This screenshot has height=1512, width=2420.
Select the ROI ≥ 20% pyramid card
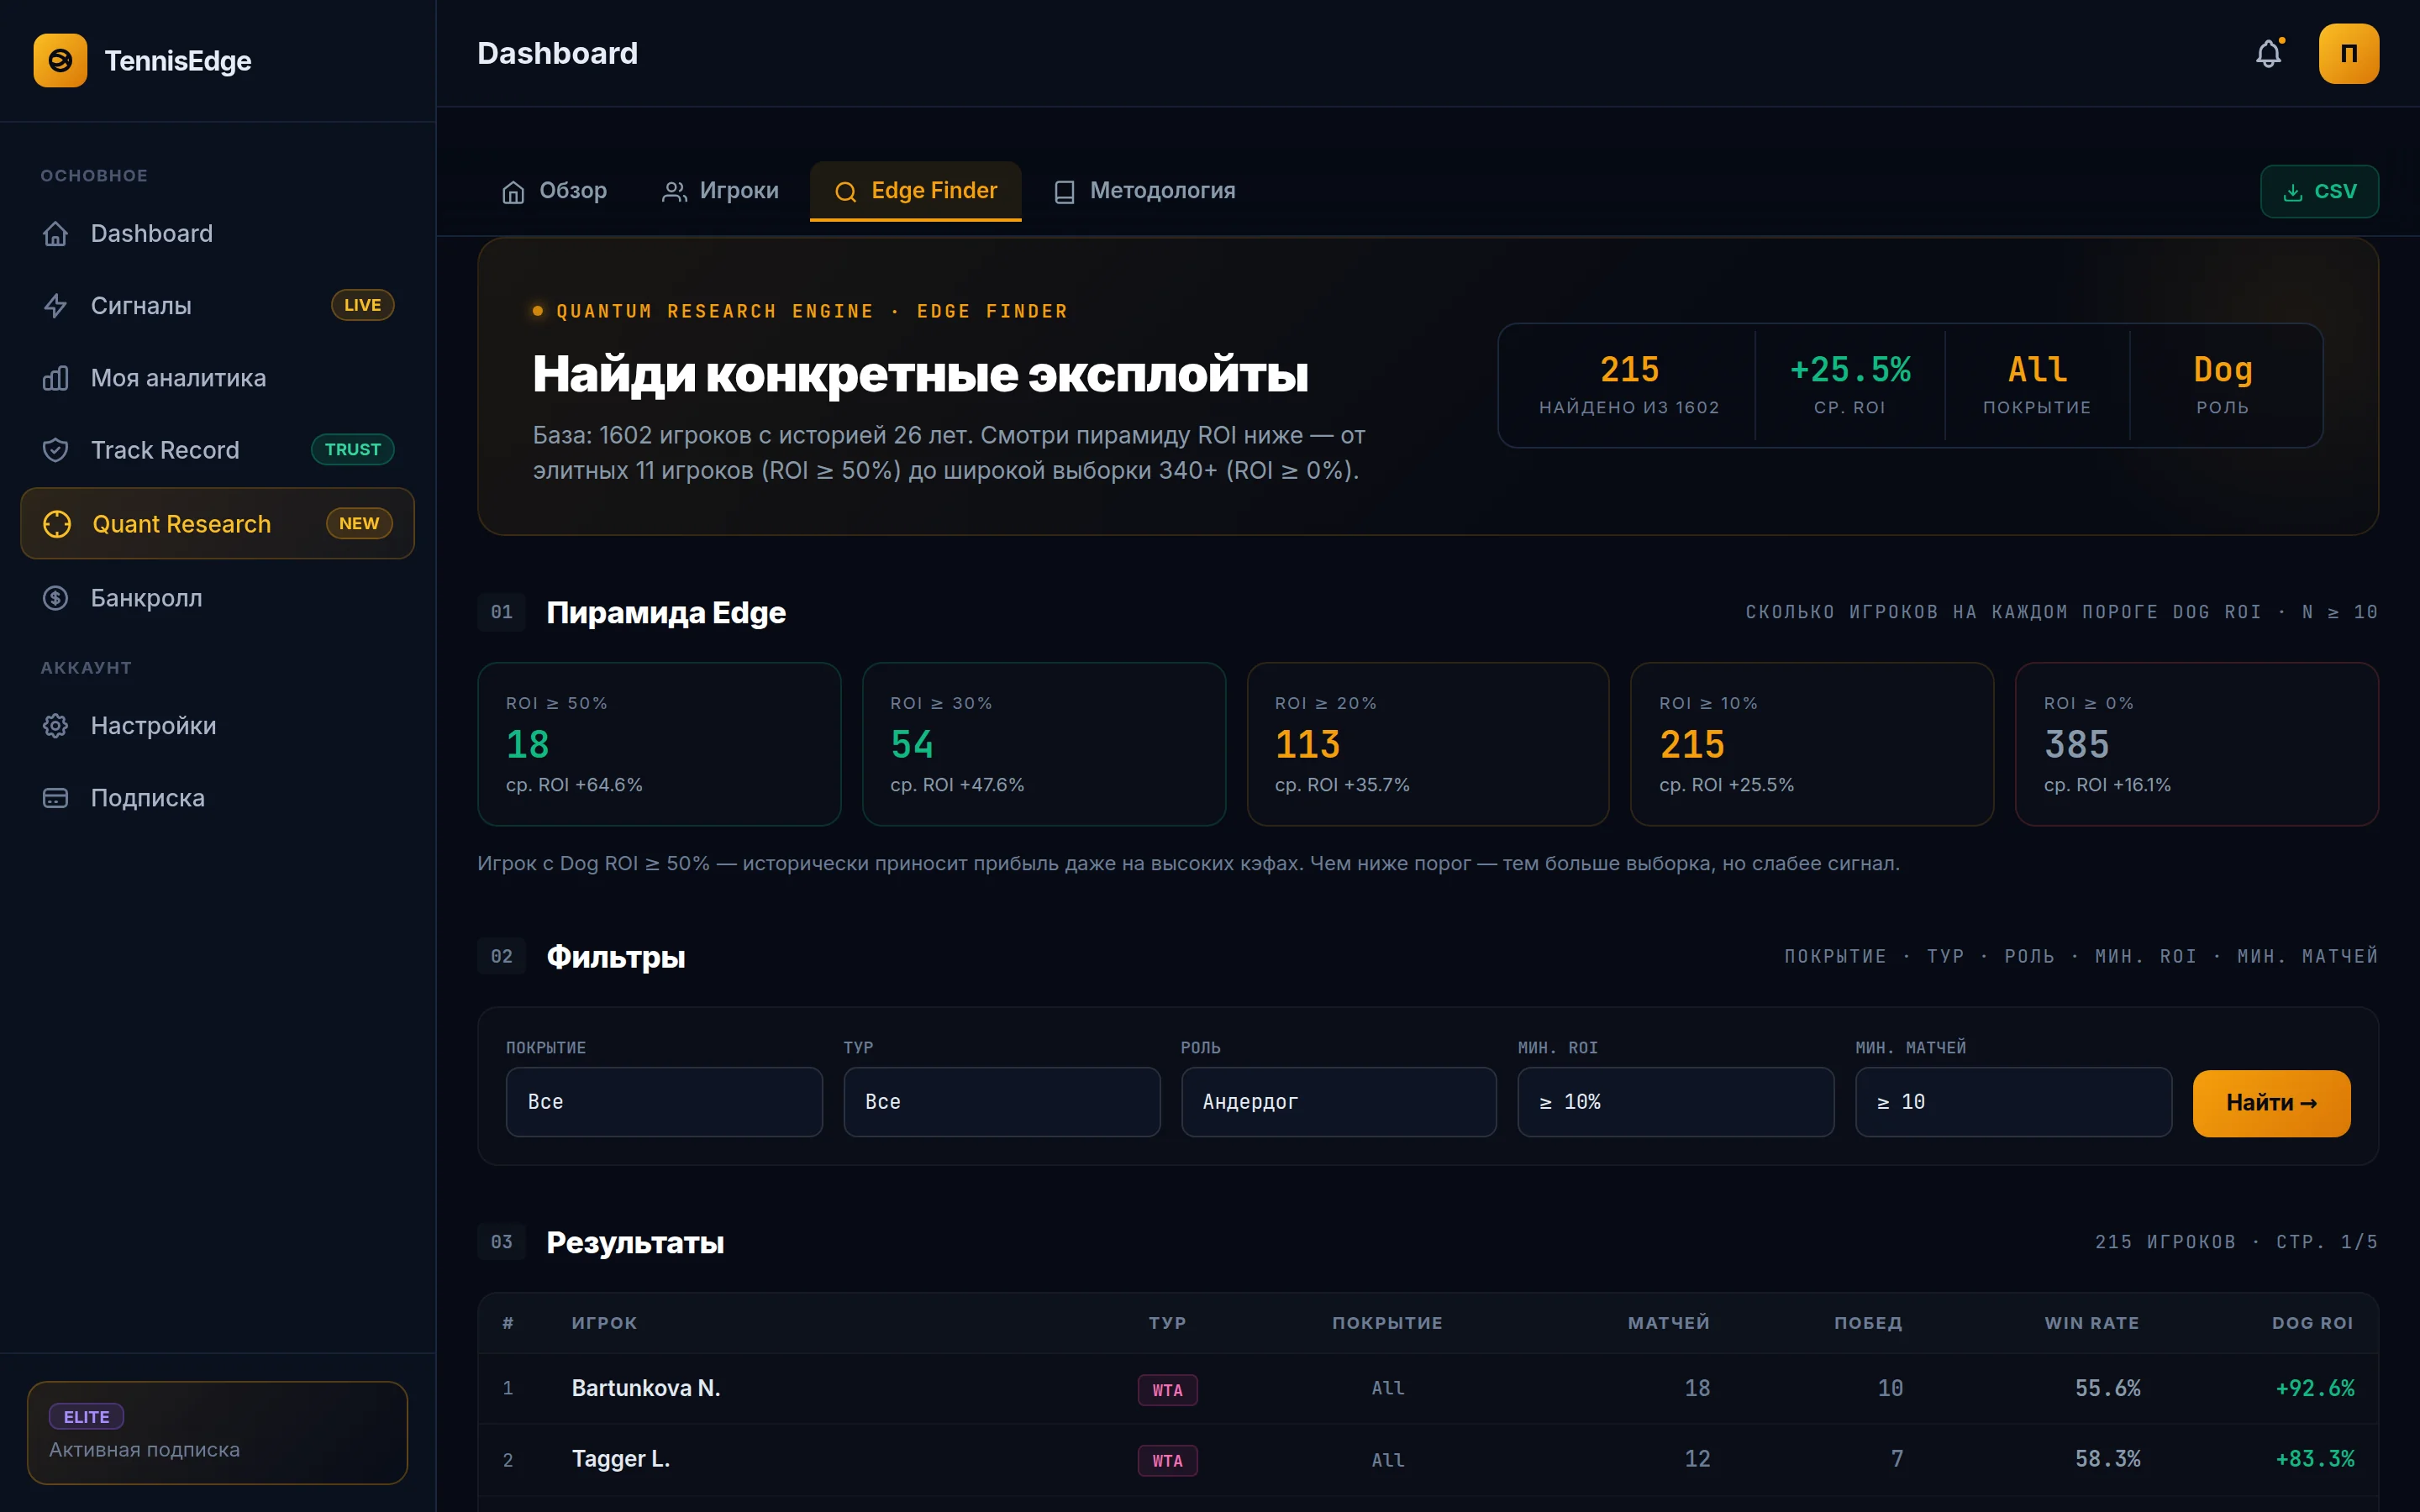pos(1428,744)
